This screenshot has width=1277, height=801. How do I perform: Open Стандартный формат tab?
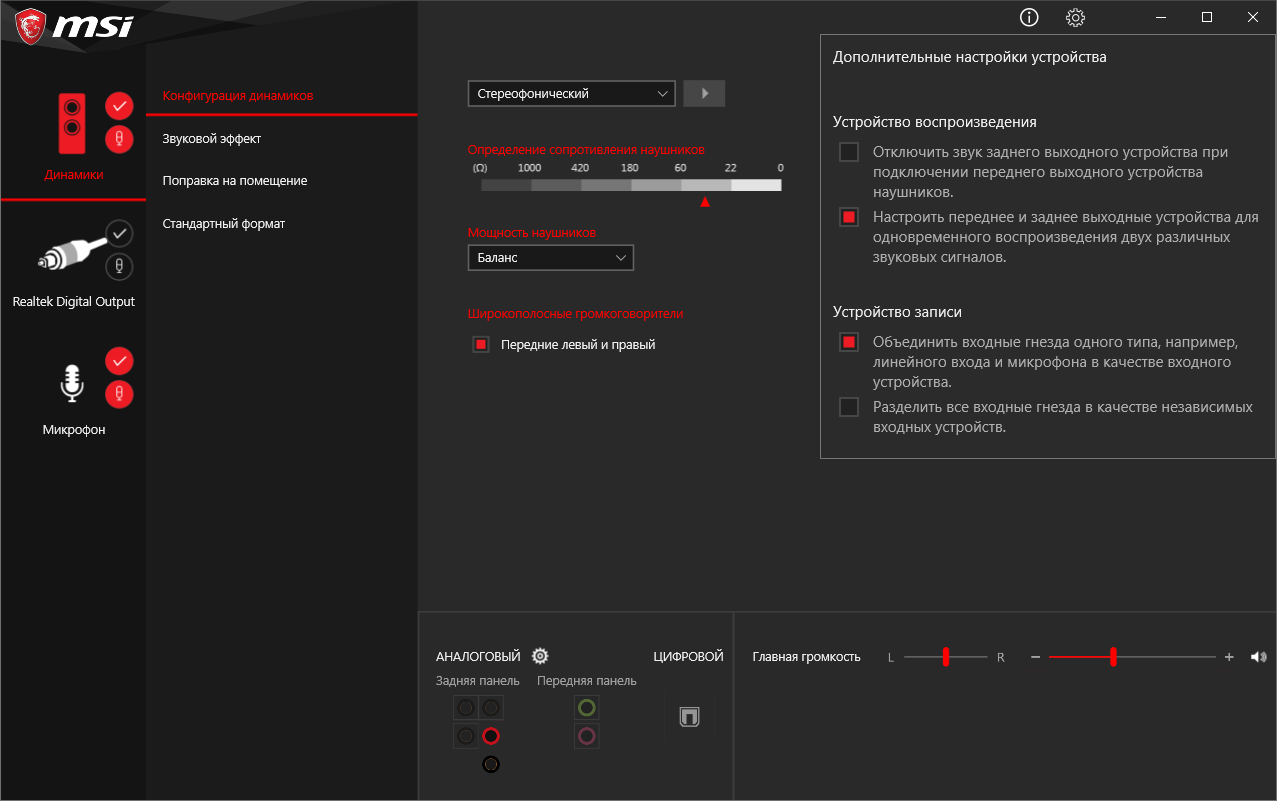[224, 224]
